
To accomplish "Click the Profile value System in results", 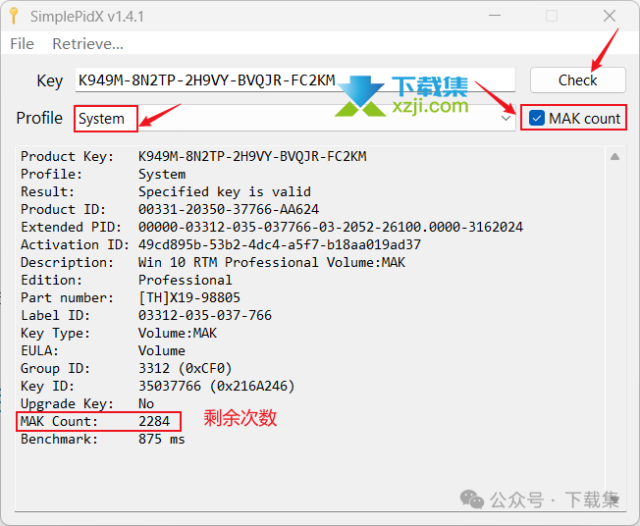I will pos(162,174).
